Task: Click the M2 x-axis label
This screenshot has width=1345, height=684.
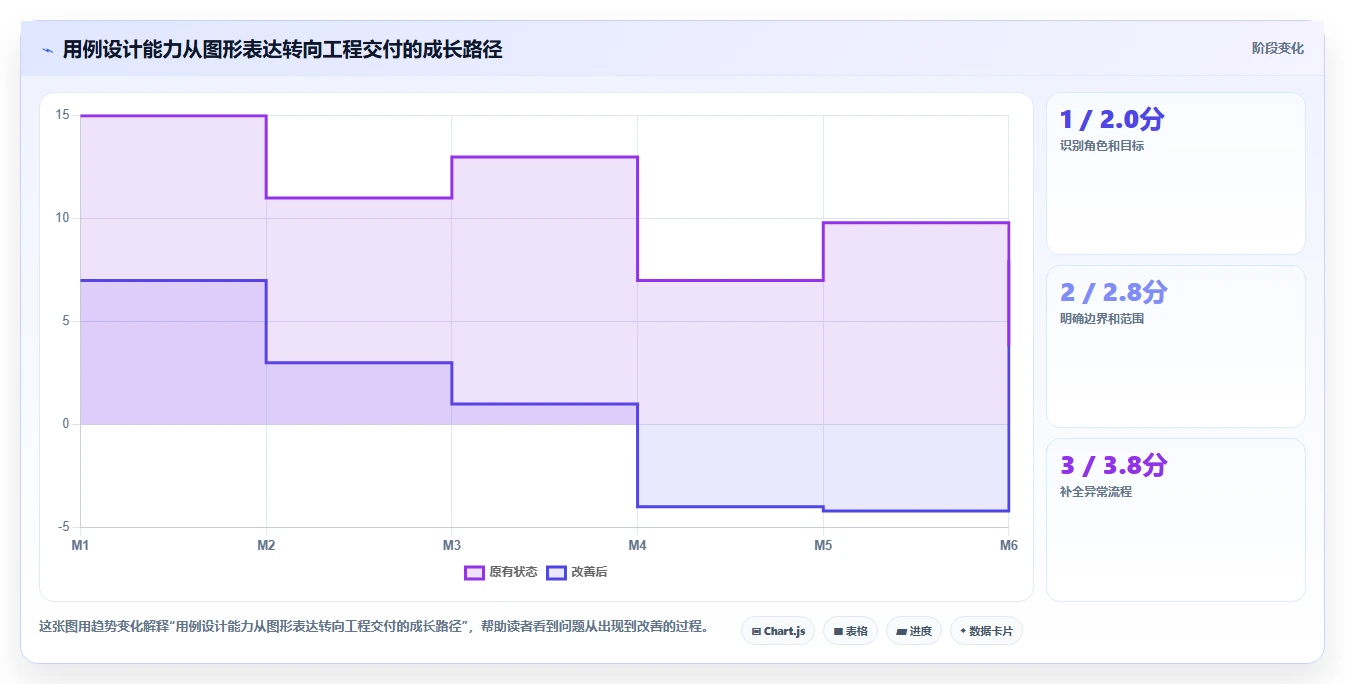Action: pyautogui.click(x=266, y=545)
